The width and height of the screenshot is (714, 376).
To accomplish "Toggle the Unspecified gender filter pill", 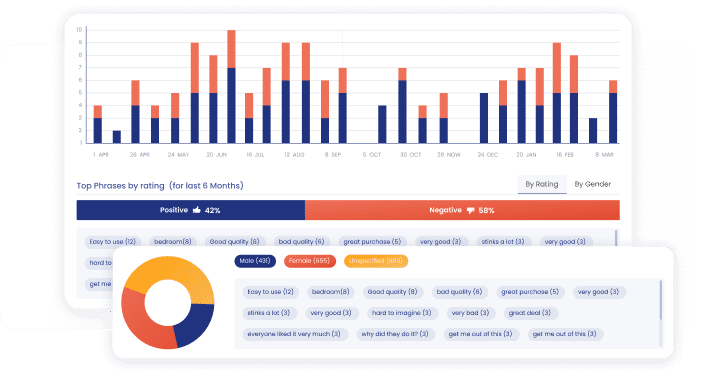I will pyautogui.click(x=376, y=261).
